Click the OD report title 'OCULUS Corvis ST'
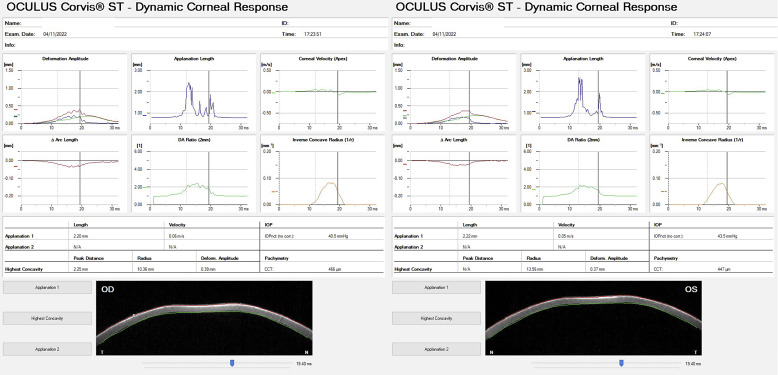The width and height of the screenshot is (778, 375). point(147,7)
